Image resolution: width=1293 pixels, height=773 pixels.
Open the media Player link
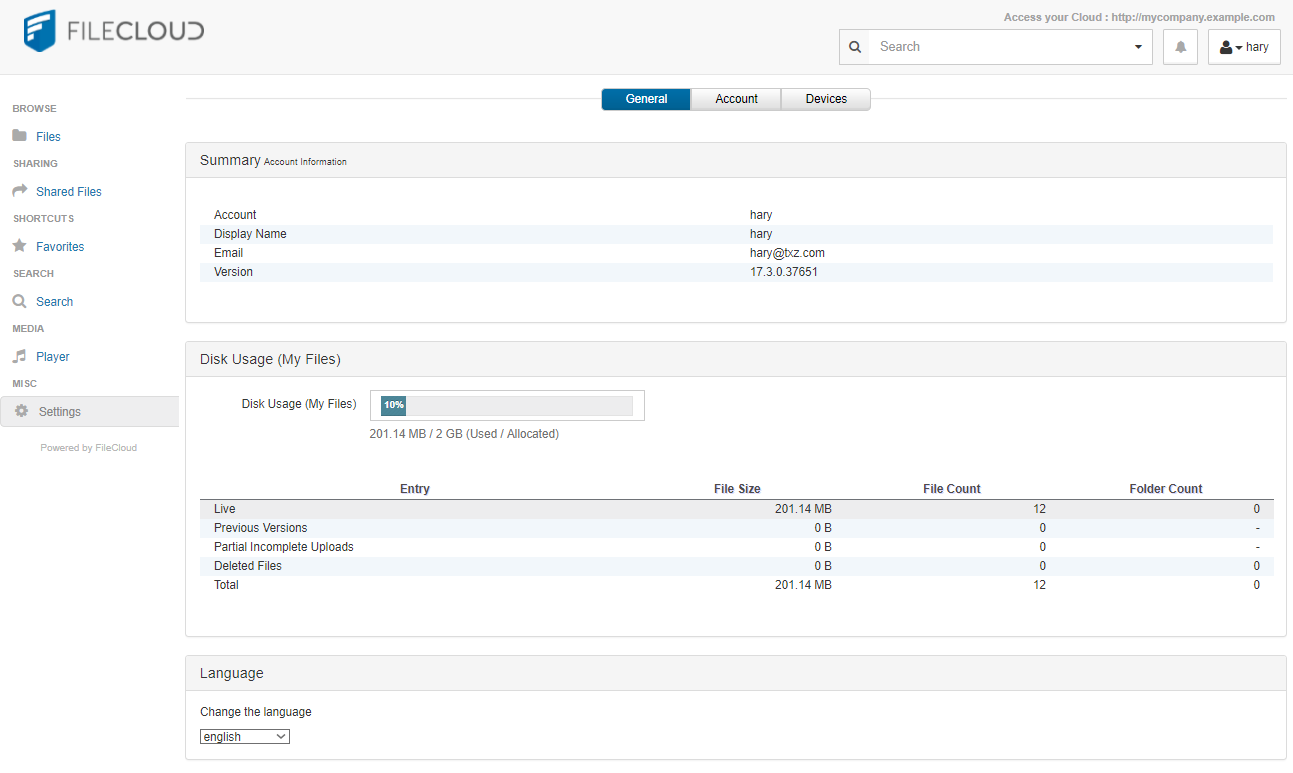tap(53, 357)
